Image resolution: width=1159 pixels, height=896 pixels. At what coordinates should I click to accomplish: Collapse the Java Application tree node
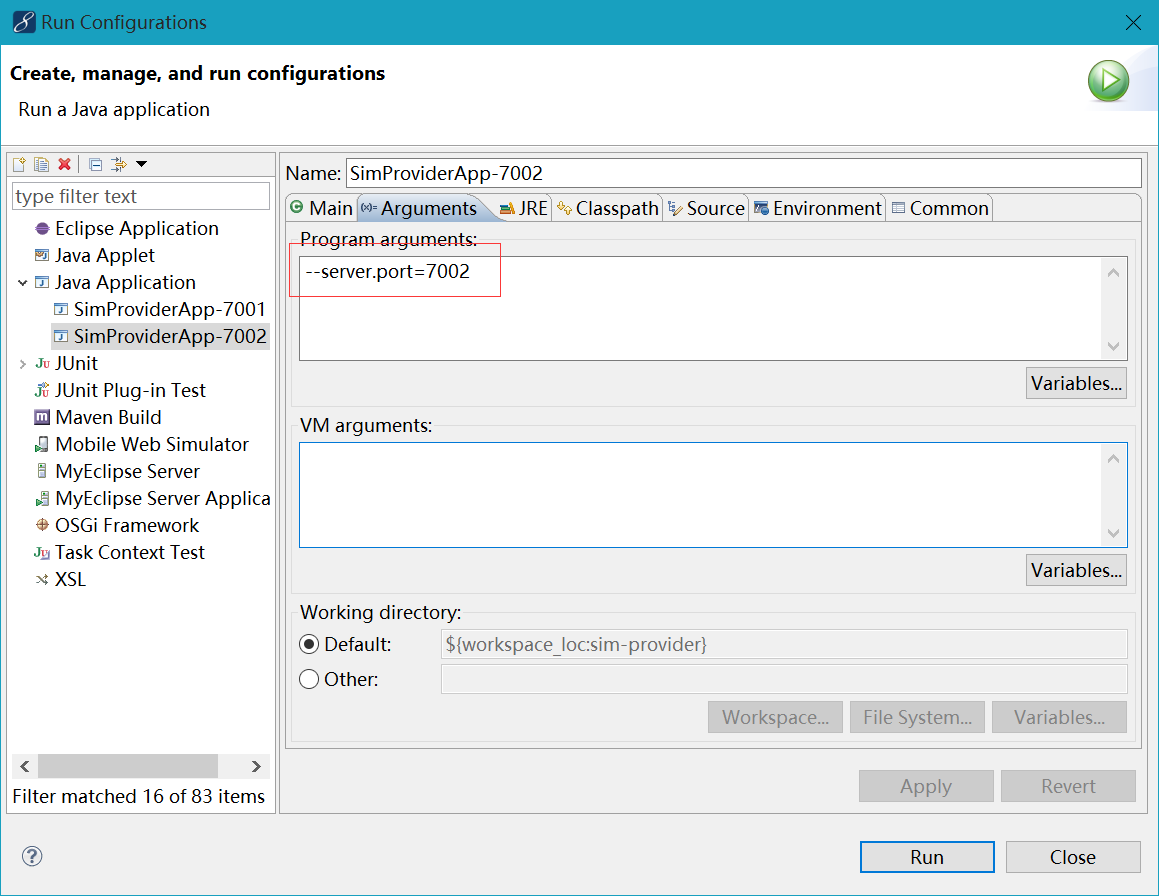click(22, 284)
